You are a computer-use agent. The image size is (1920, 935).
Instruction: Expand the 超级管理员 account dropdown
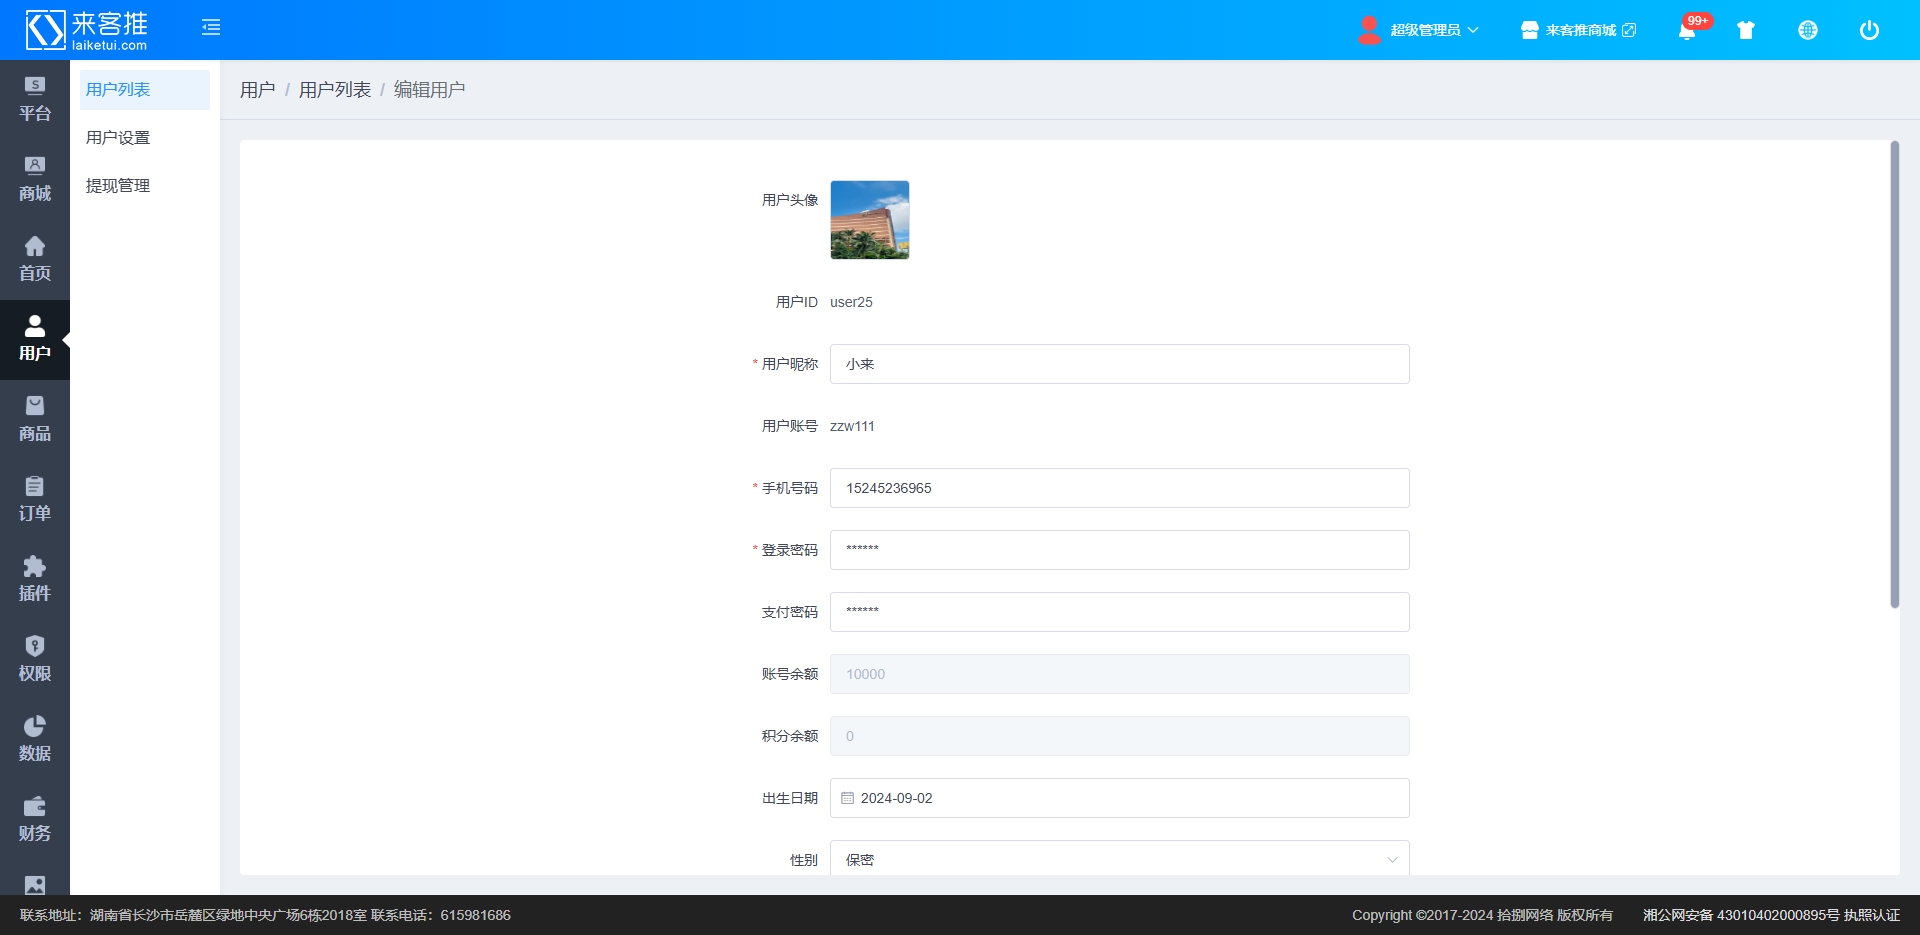pyautogui.click(x=1420, y=30)
